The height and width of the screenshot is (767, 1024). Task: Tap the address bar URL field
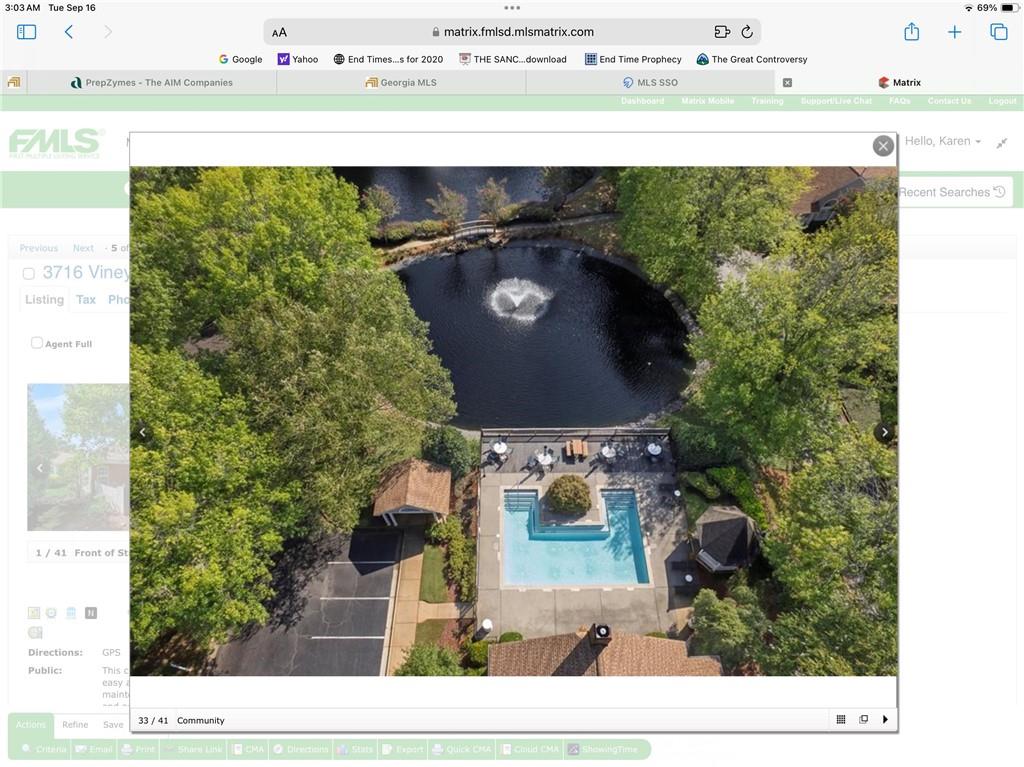tap(512, 32)
